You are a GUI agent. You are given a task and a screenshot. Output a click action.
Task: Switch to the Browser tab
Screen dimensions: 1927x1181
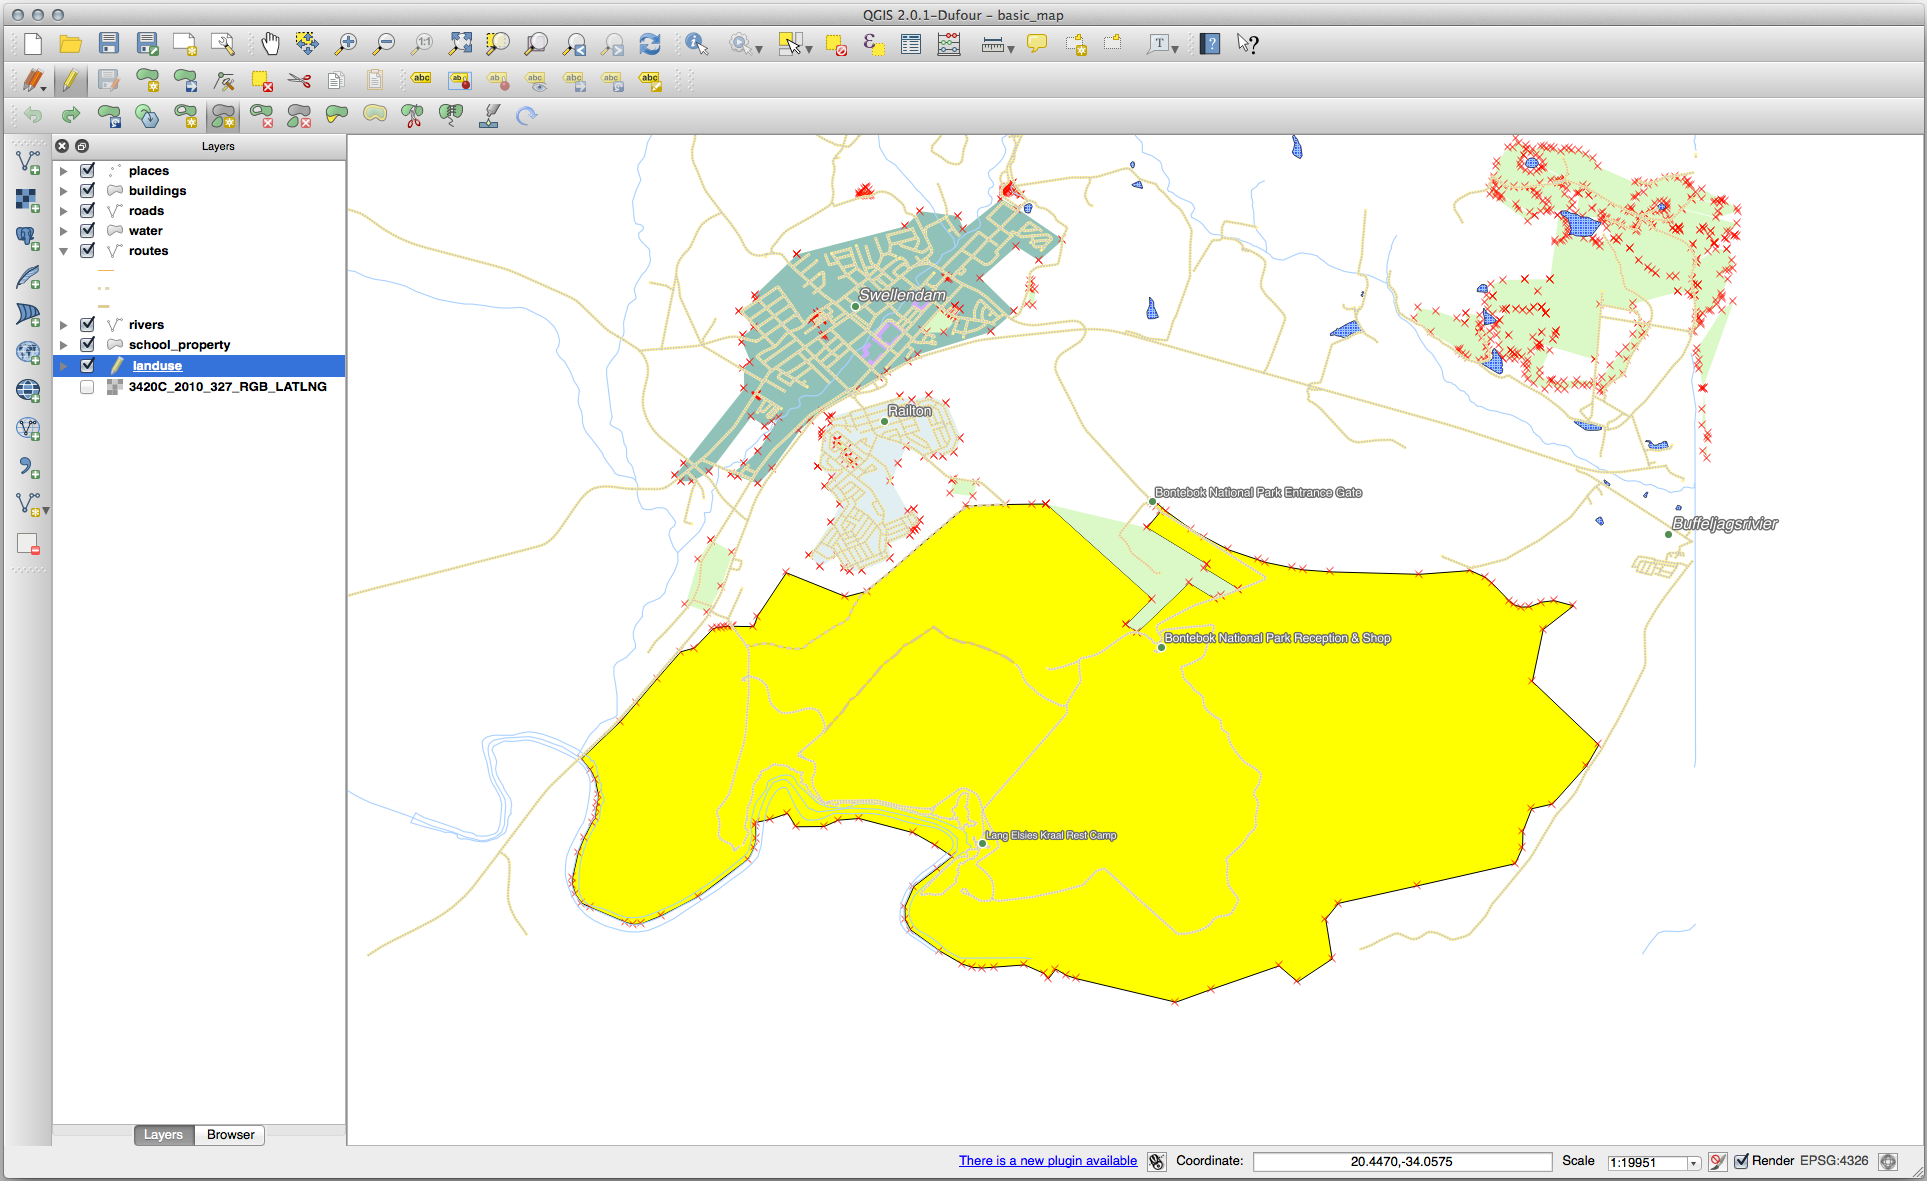click(x=230, y=1135)
